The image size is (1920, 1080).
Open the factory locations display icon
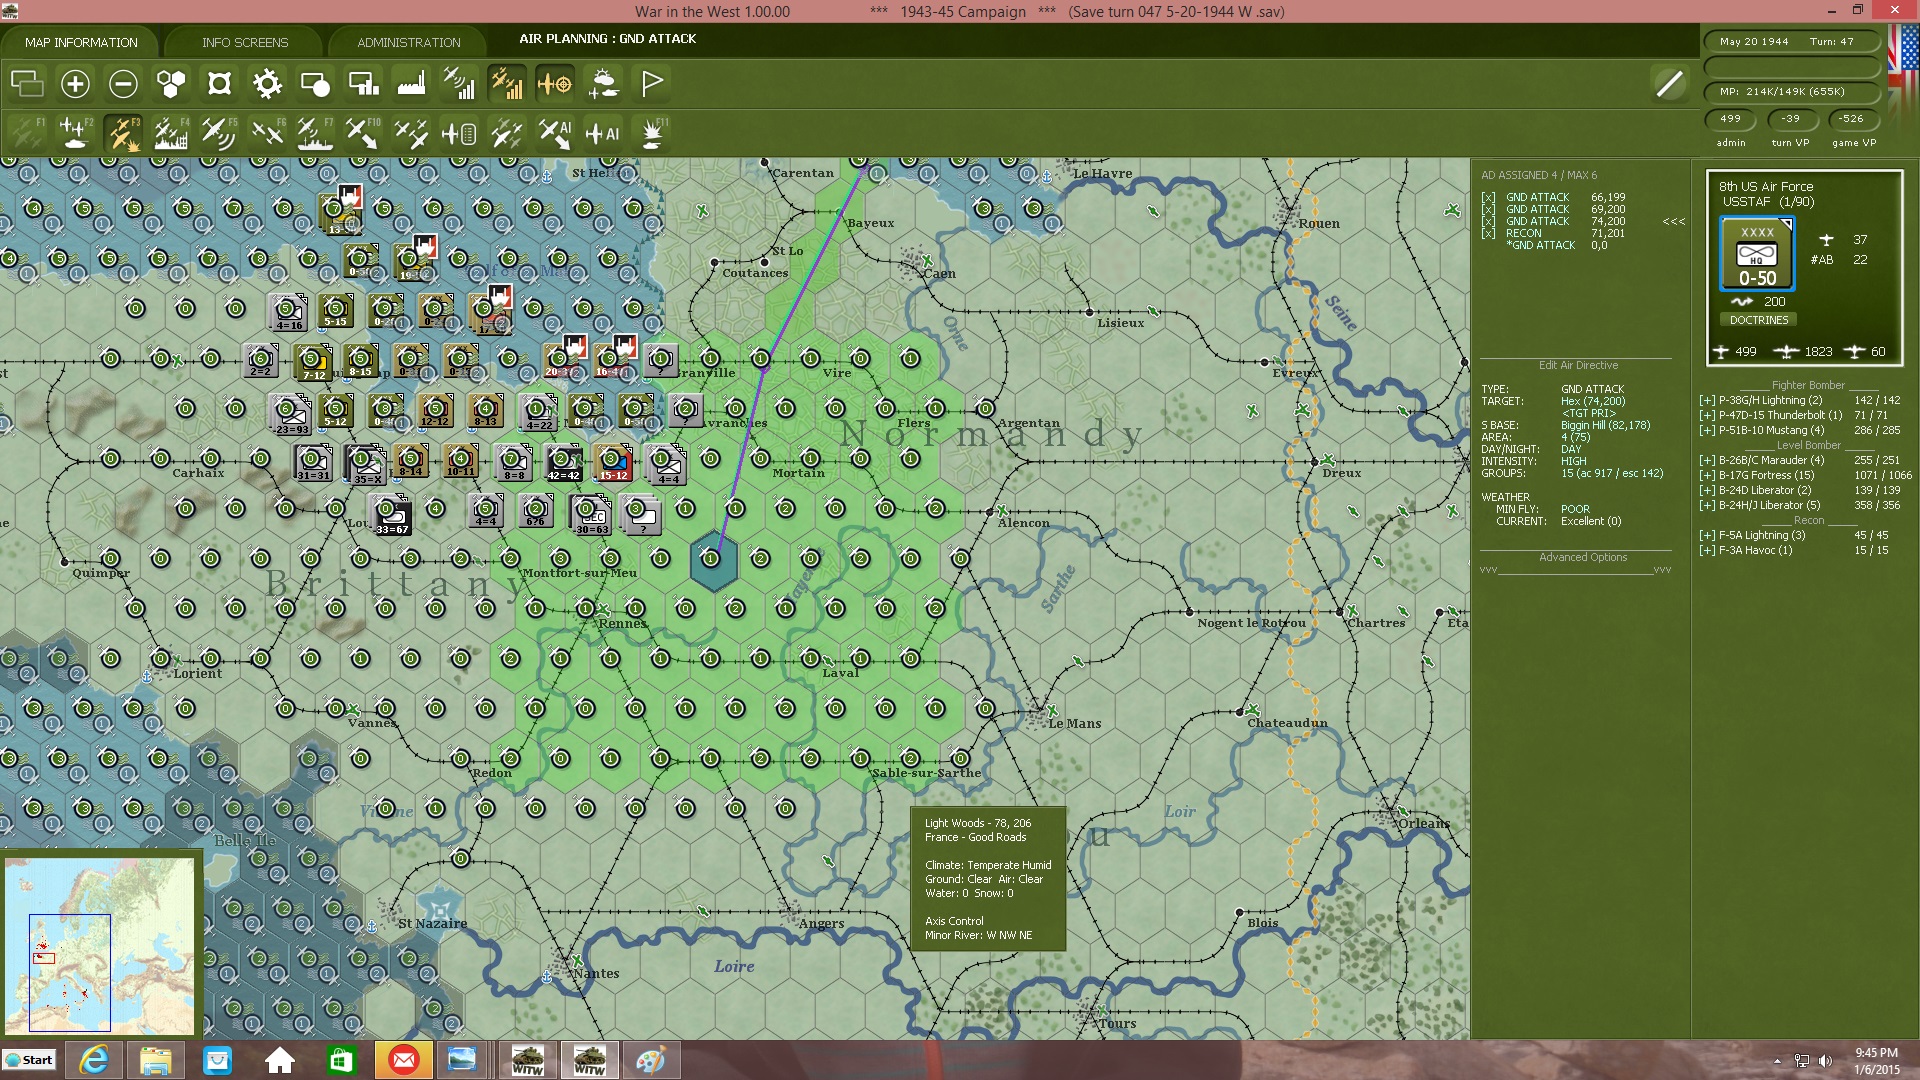411,84
